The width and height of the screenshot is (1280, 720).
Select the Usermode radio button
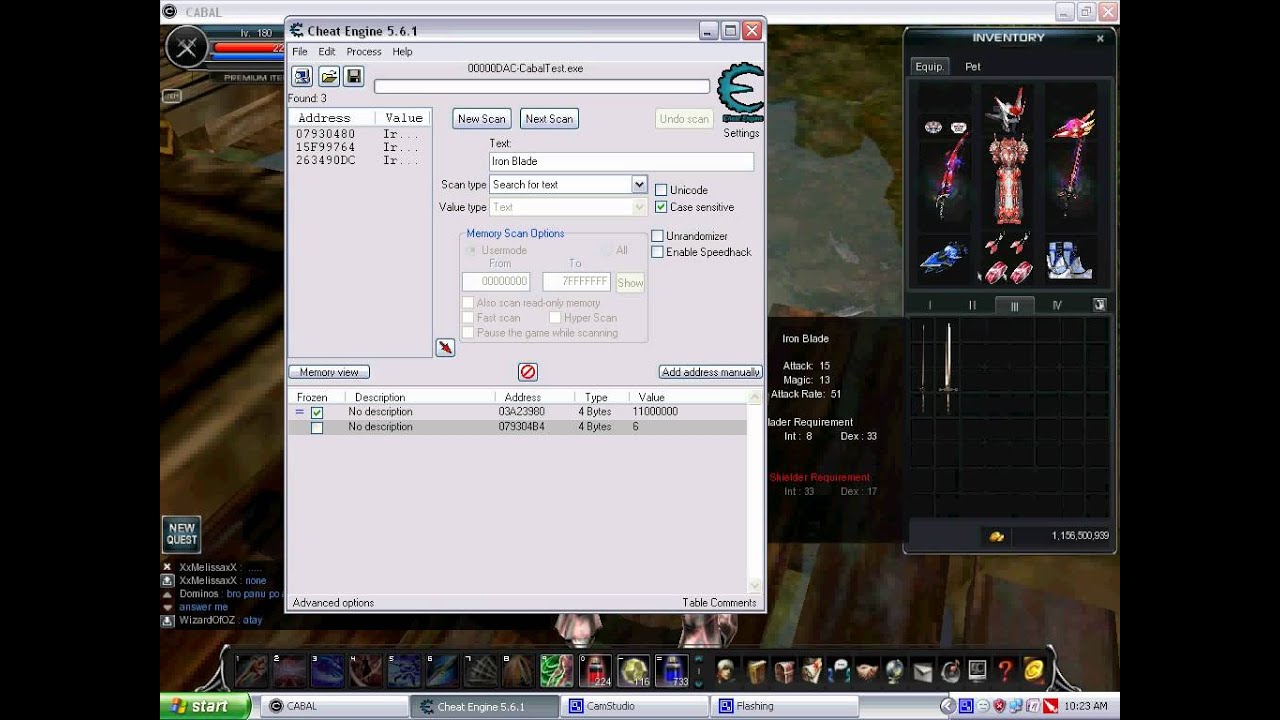pyautogui.click(x=472, y=250)
